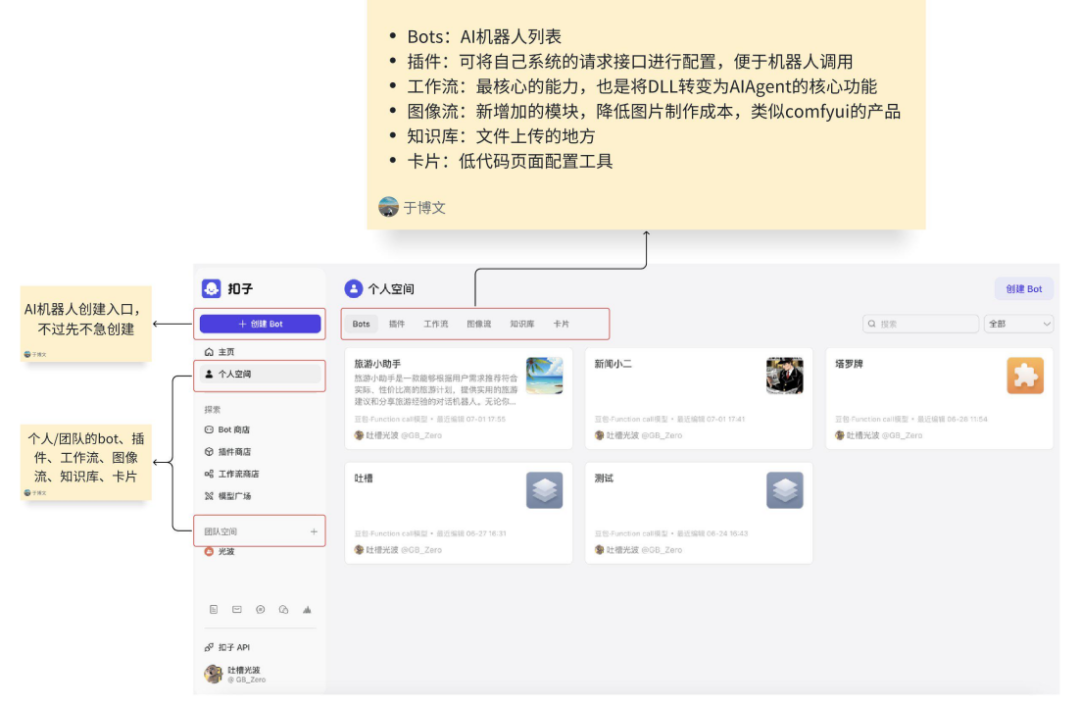Image resolution: width=1080 pixels, height=706 pixels.
Task: Click the 扣子 logo icon
Action: [211, 289]
